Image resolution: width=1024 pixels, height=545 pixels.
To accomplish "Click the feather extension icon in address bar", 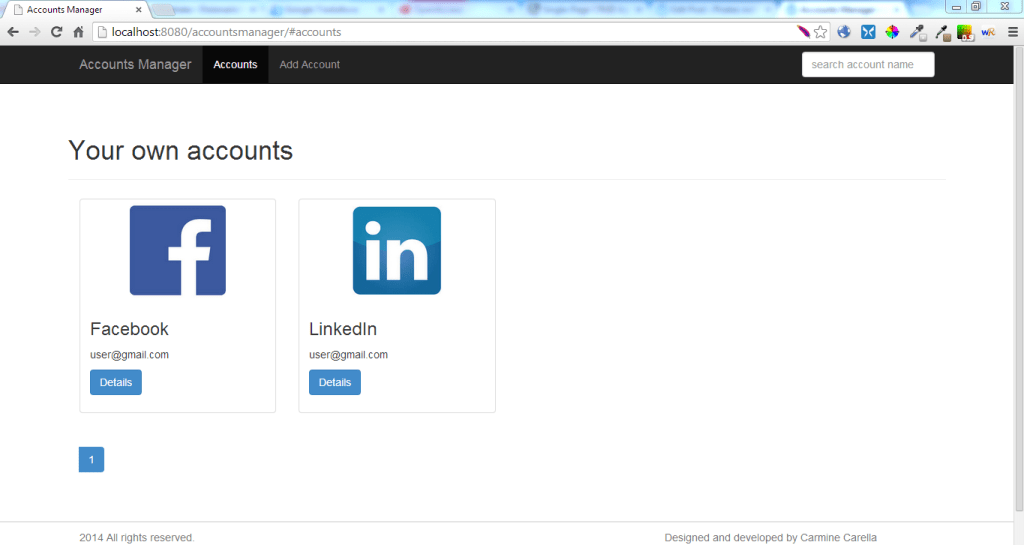I will (803, 32).
